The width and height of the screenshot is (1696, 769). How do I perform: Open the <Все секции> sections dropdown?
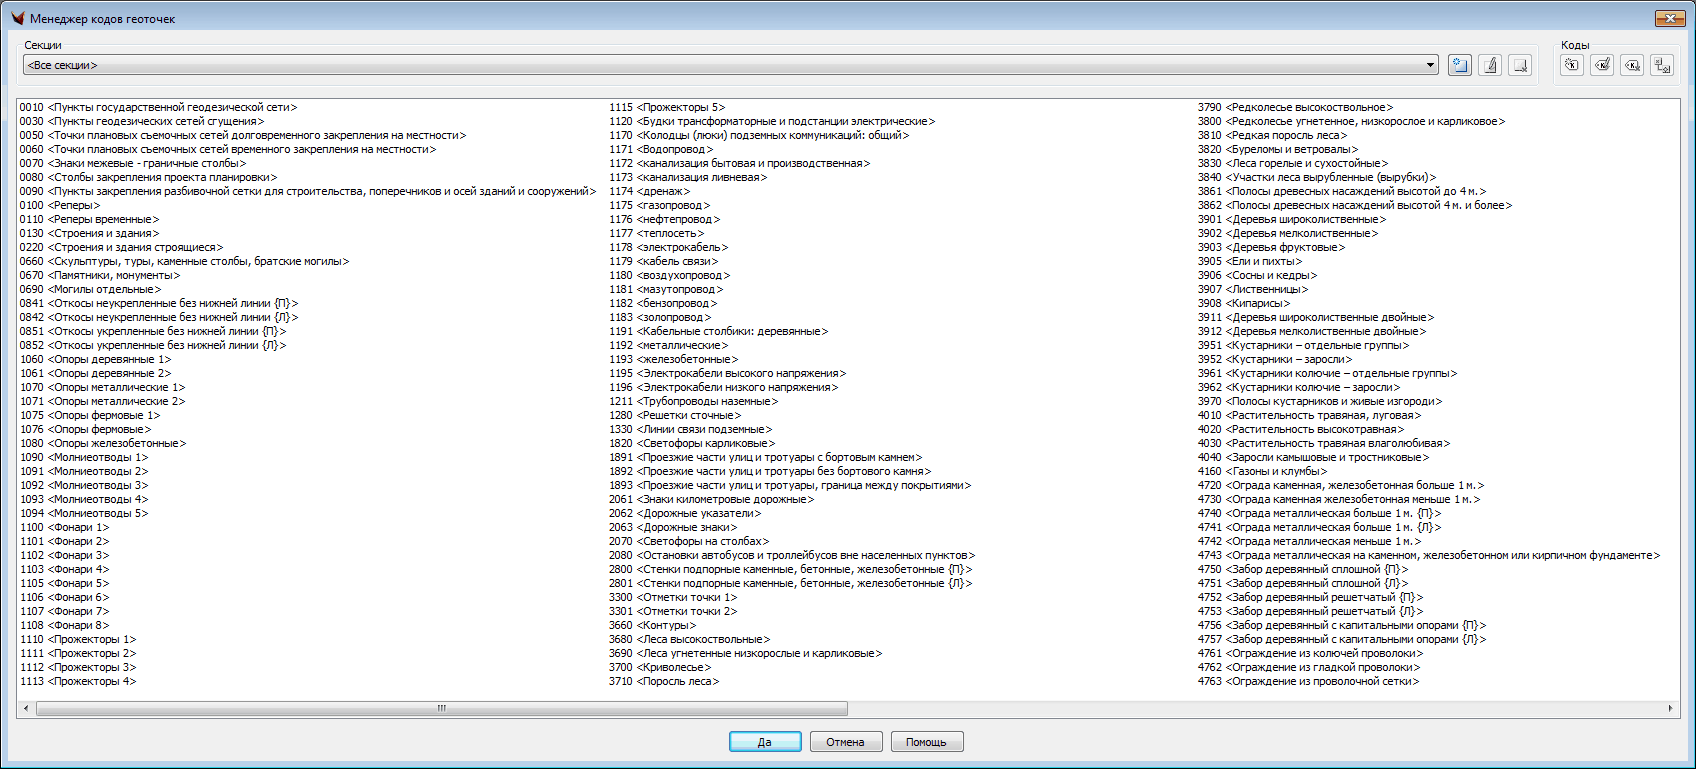click(1430, 65)
